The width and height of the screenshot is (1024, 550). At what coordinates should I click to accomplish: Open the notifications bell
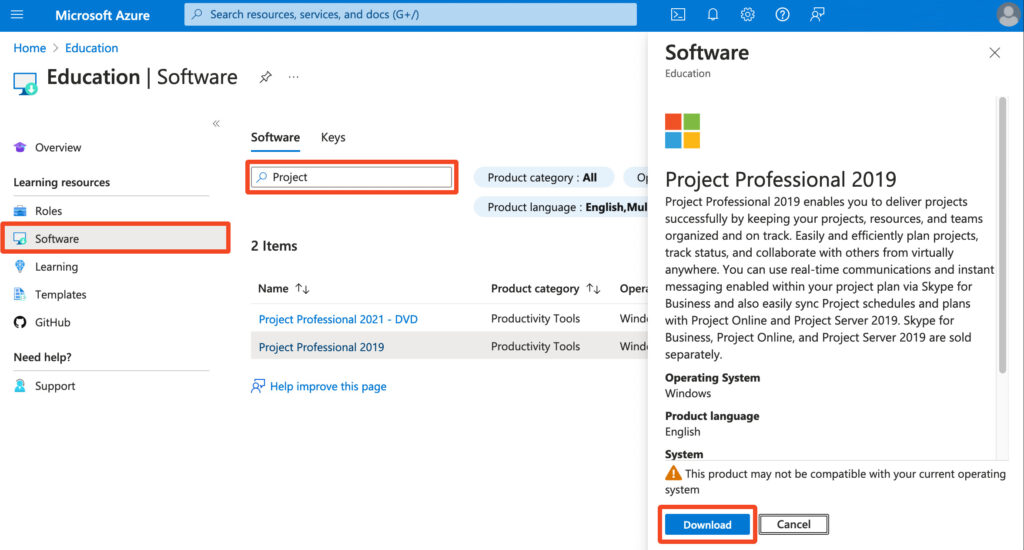point(713,15)
